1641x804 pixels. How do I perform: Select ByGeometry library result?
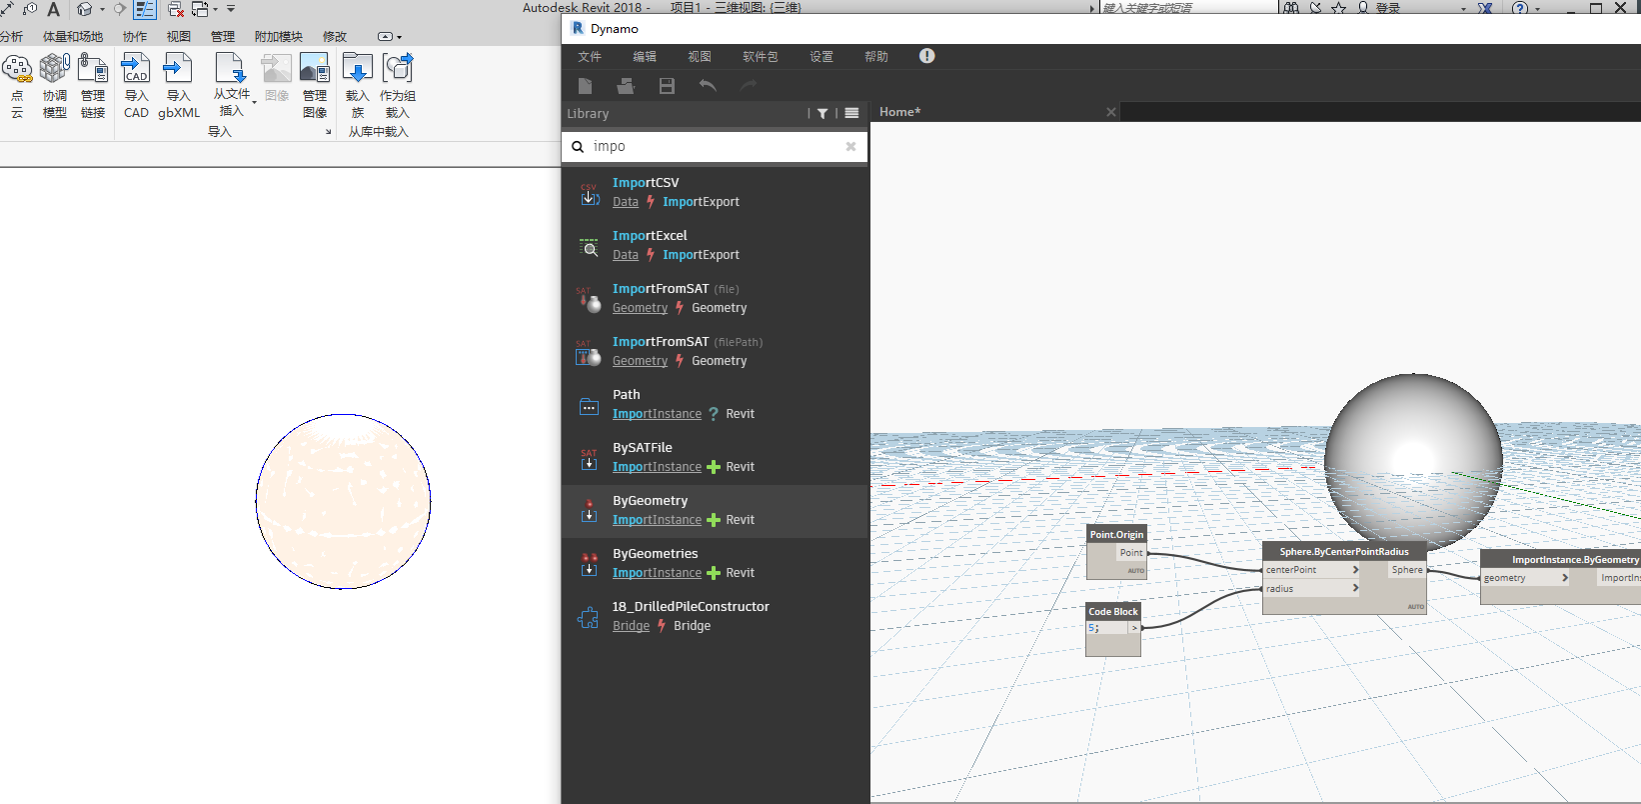(x=715, y=511)
